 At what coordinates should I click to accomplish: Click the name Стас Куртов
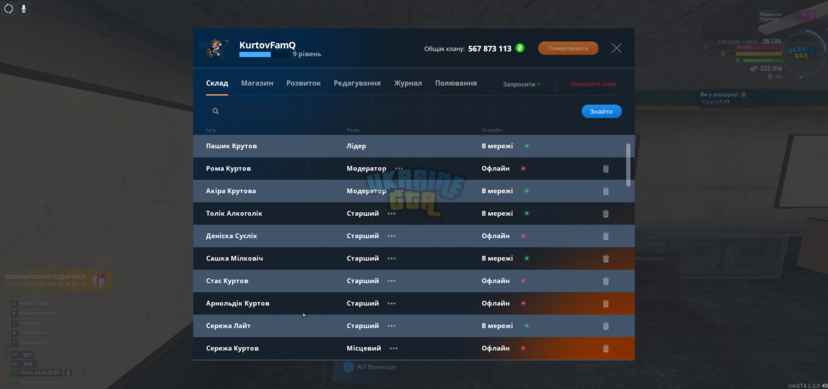click(227, 281)
